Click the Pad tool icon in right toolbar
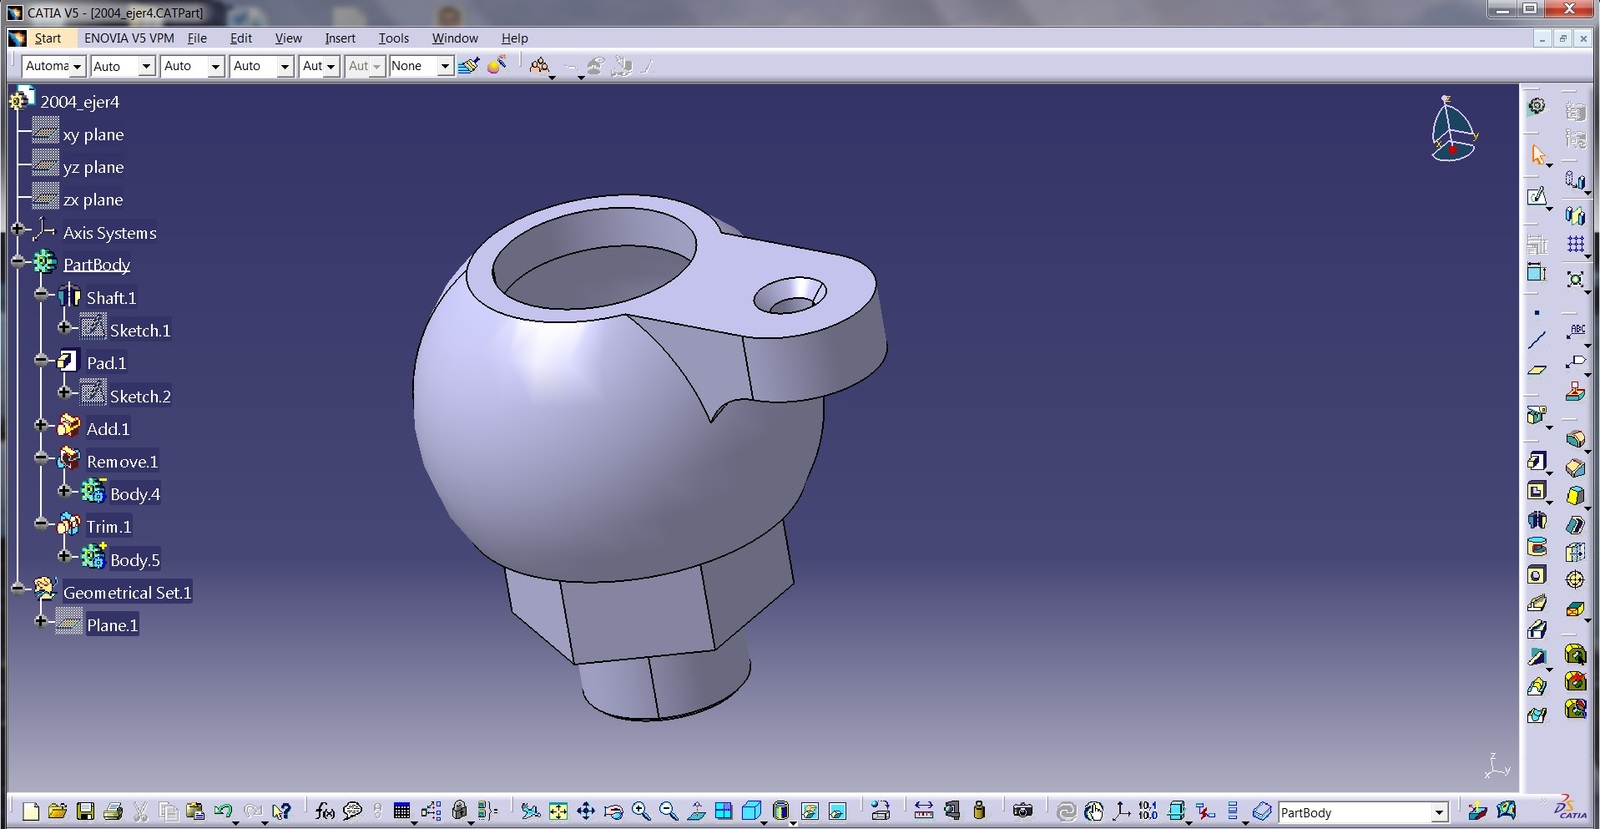 point(1537,461)
